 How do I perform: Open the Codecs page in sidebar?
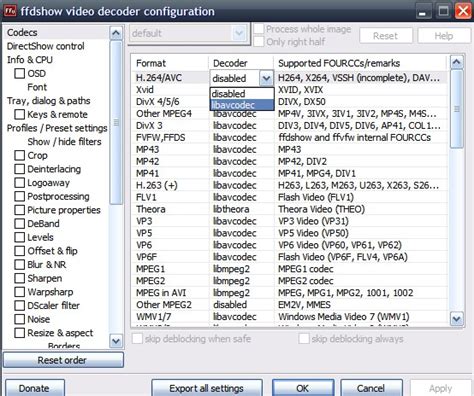[x=22, y=32]
